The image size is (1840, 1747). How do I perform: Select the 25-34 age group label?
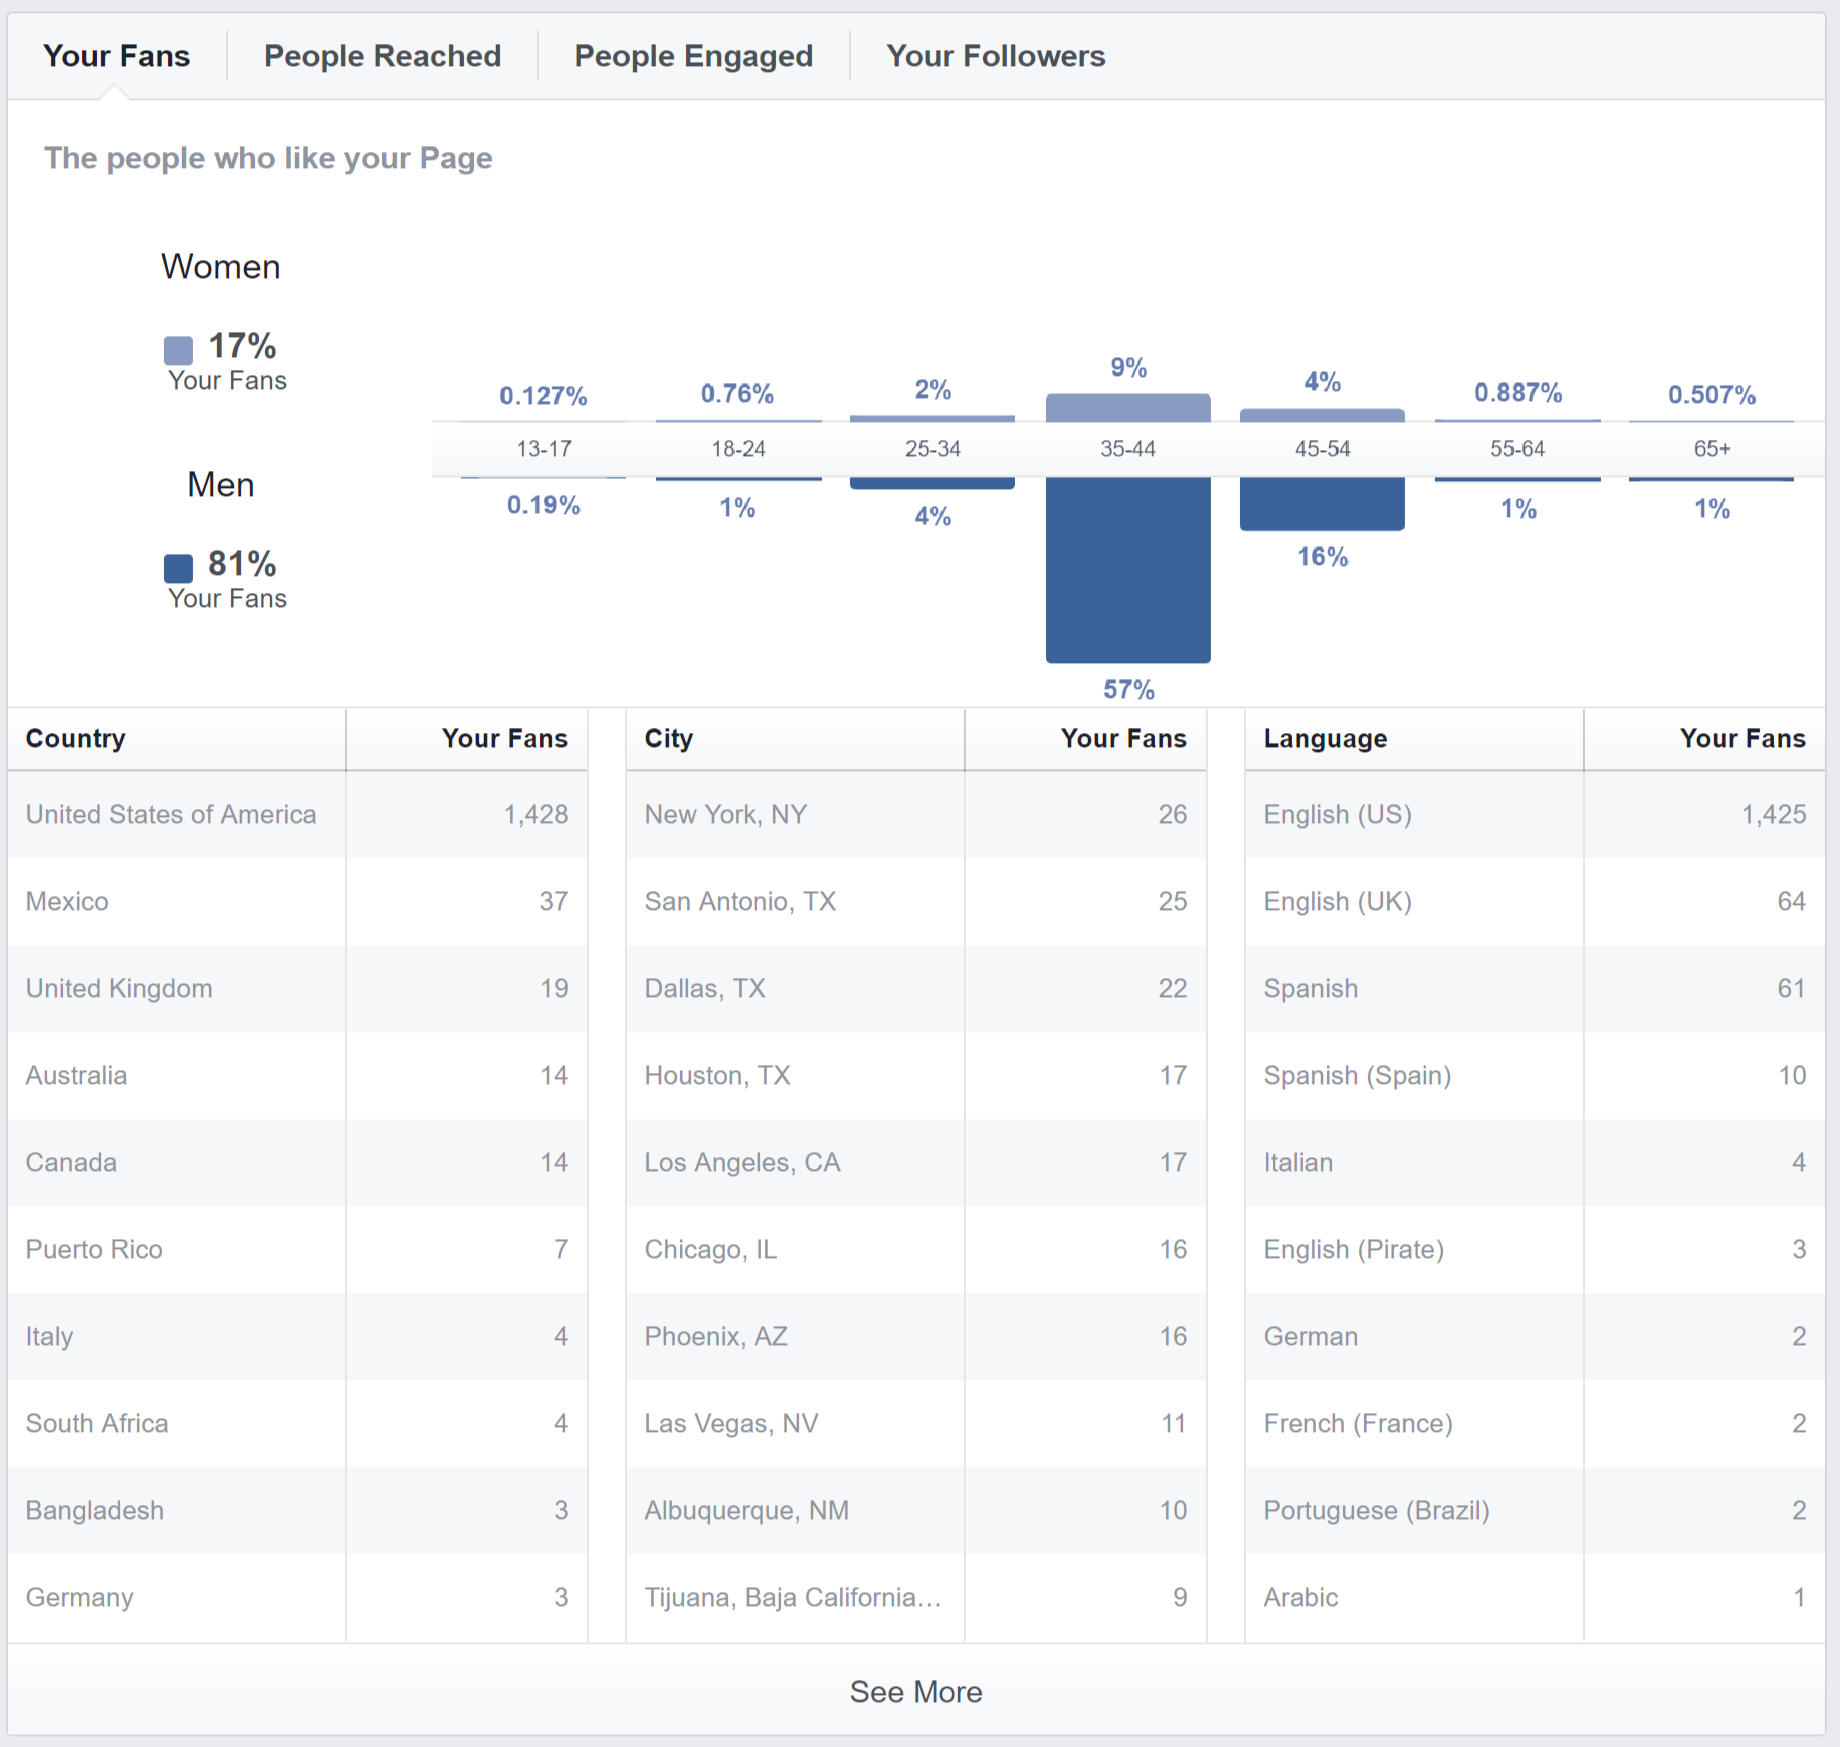(x=932, y=449)
